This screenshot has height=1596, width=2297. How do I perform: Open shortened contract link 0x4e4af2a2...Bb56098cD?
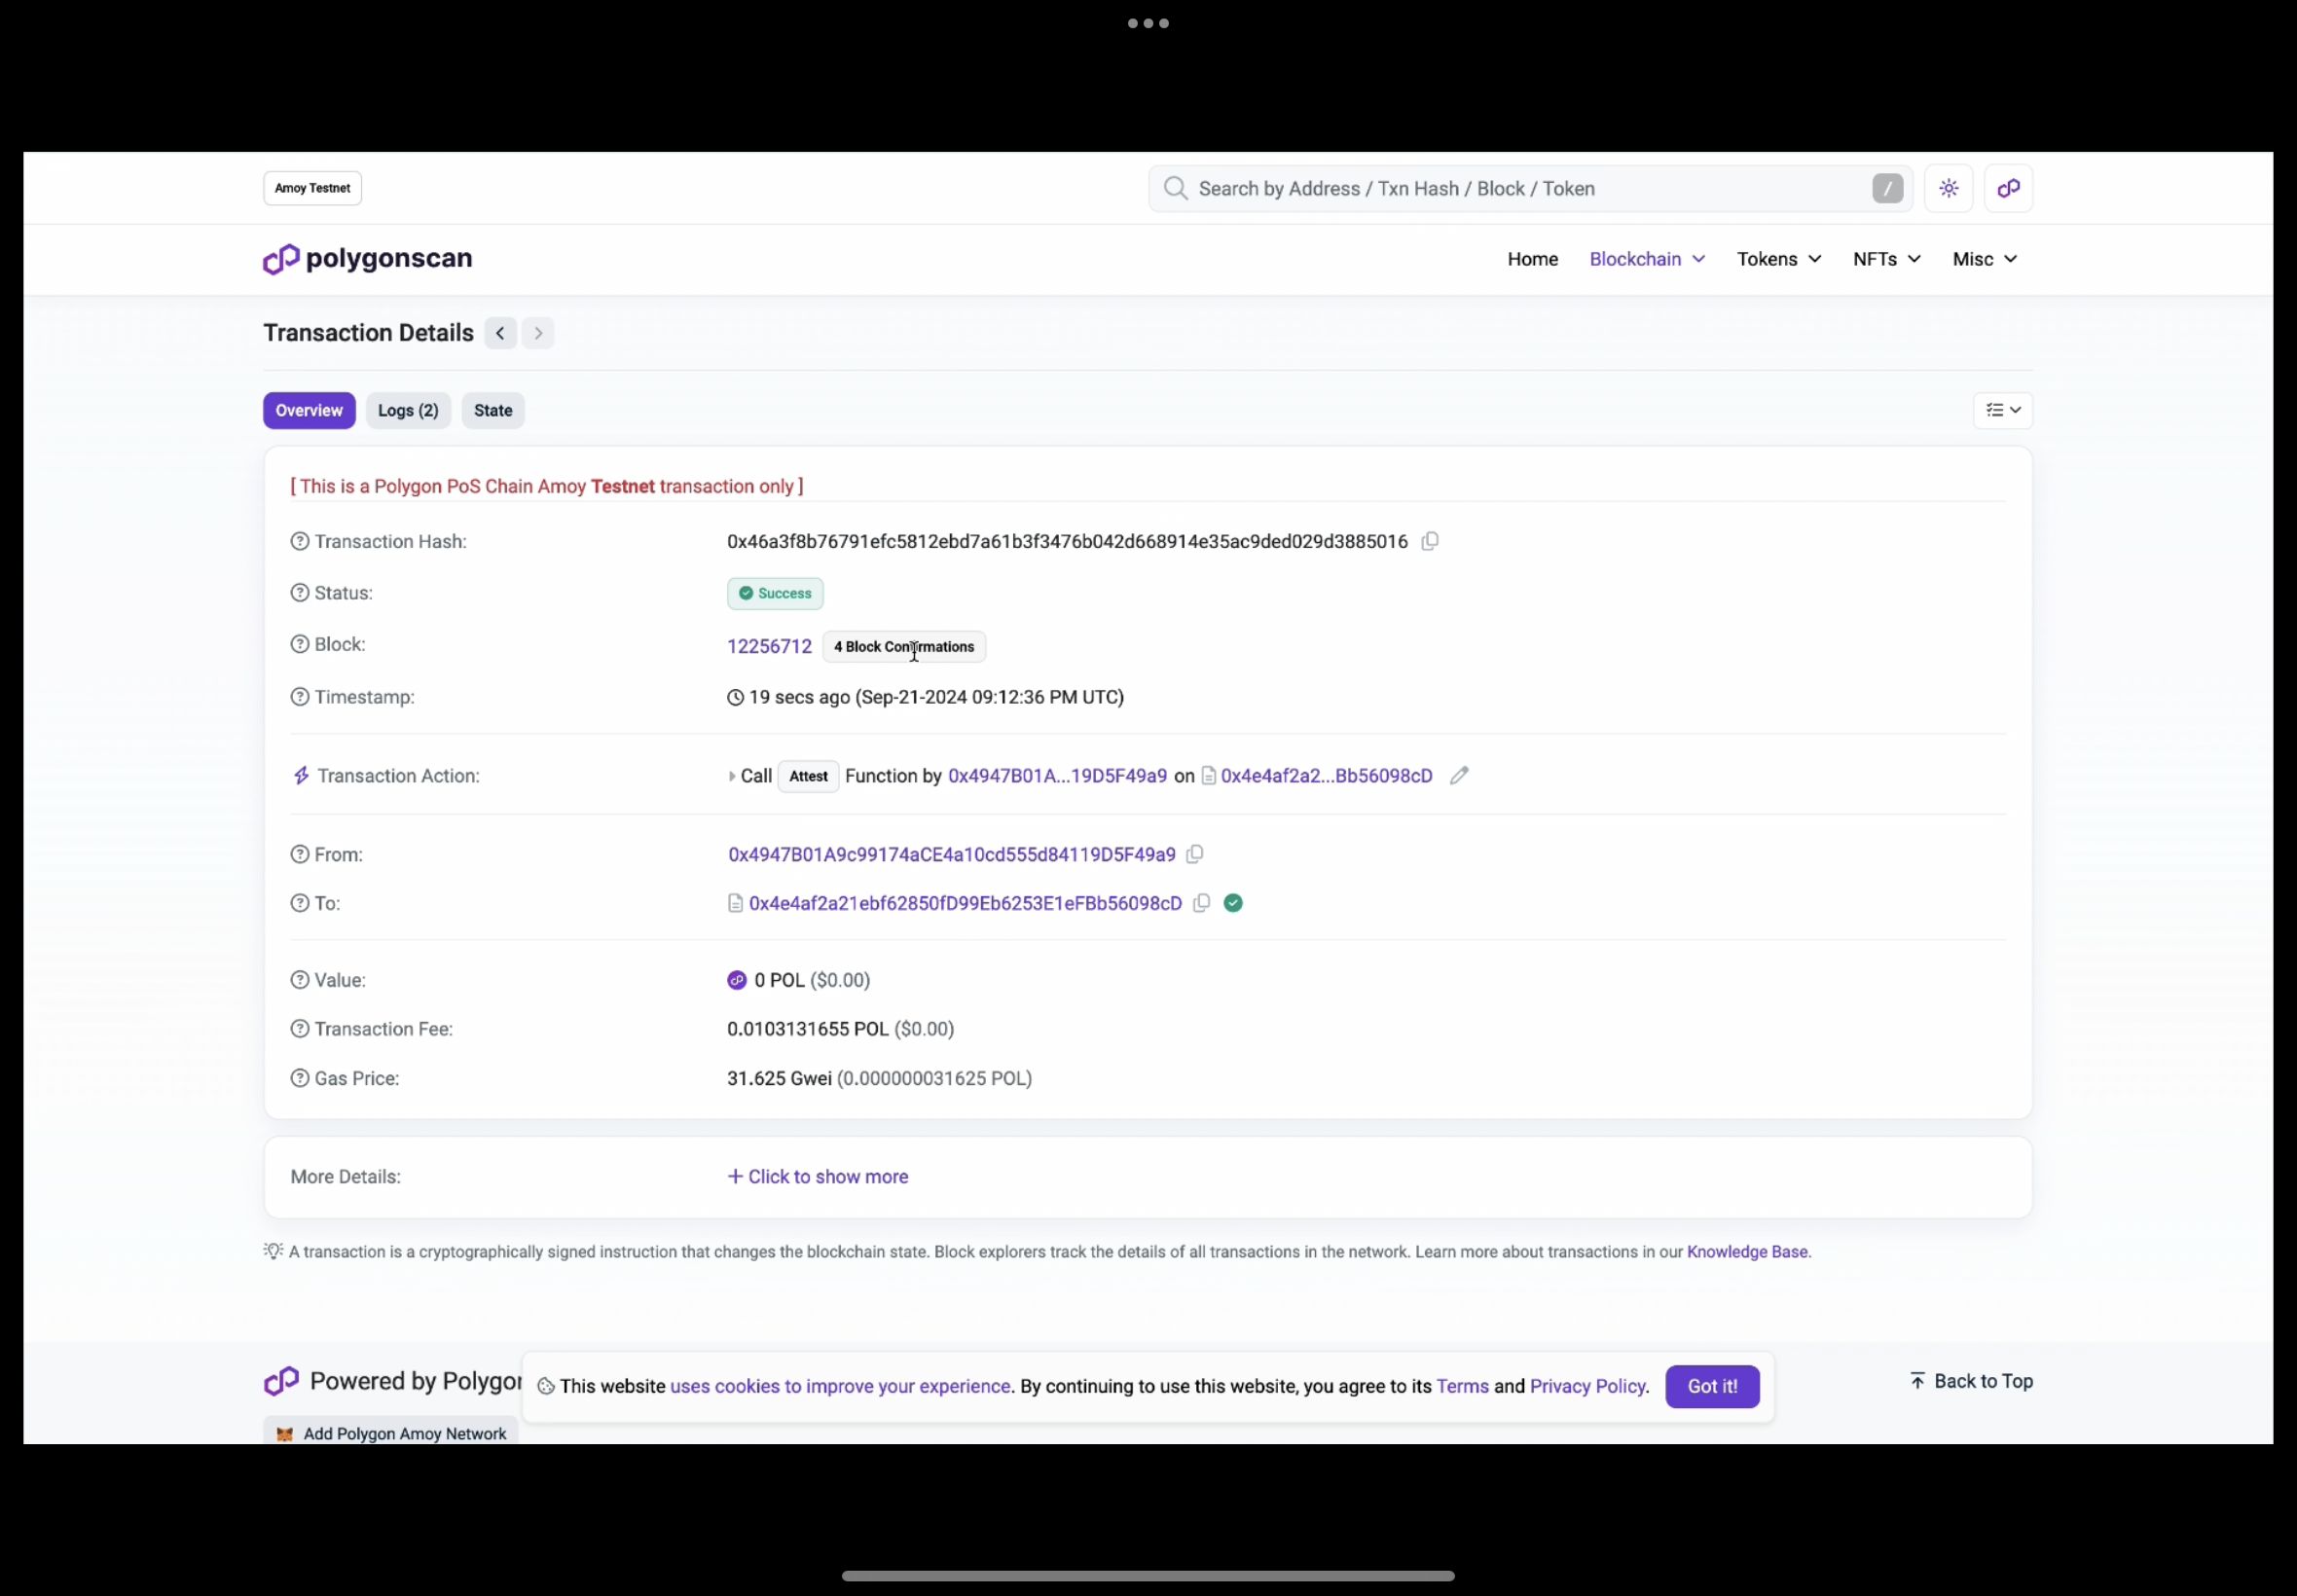[x=1326, y=776]
